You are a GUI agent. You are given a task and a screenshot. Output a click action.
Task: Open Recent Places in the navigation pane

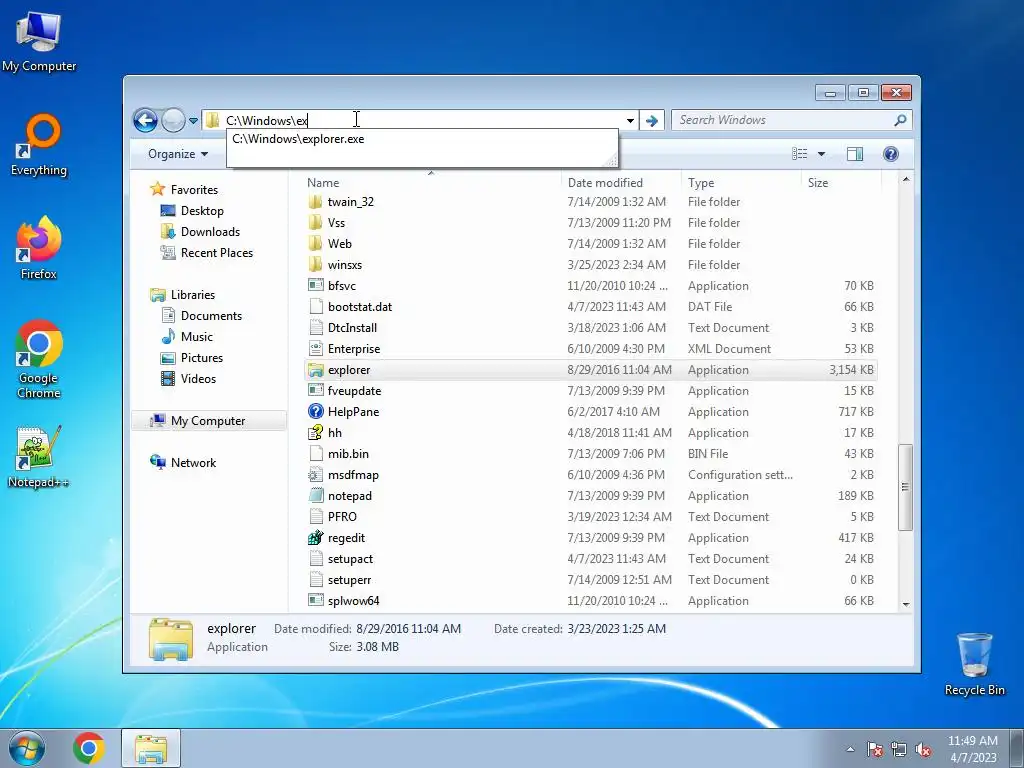pos(217,253)
